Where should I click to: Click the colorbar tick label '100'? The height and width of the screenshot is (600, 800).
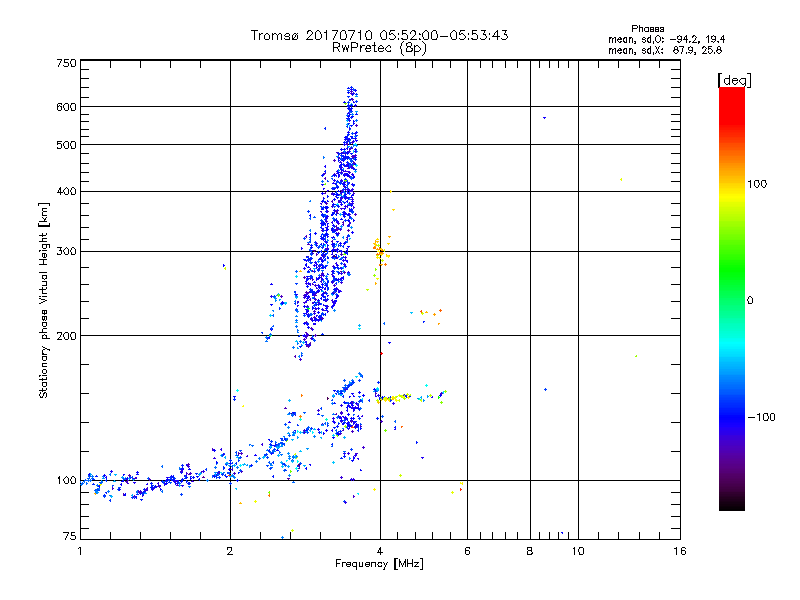tap(757, 184)
